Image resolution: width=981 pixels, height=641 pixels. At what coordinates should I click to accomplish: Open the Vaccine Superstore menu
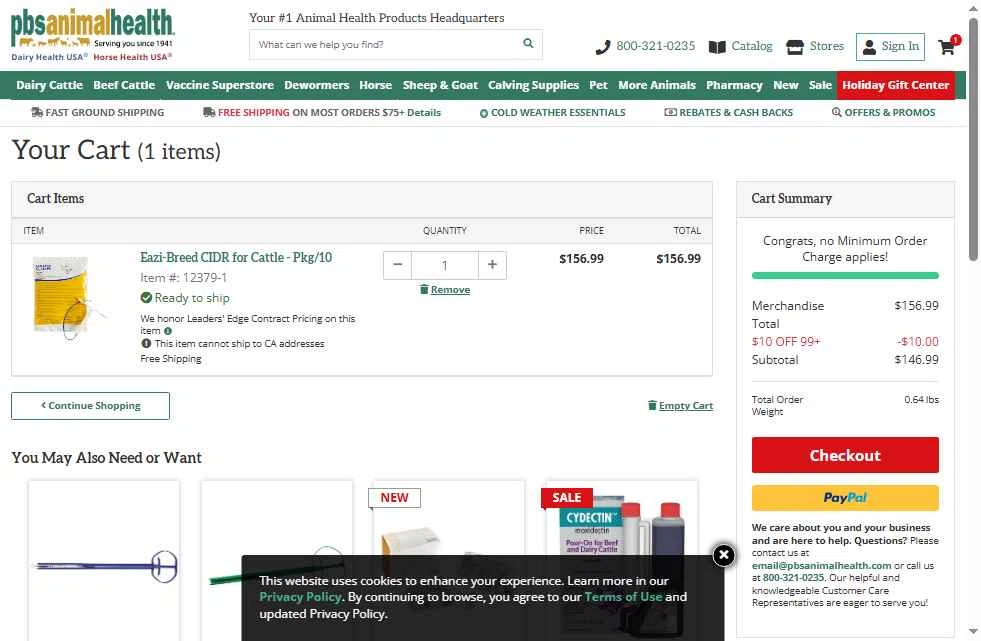coord(220,85)
